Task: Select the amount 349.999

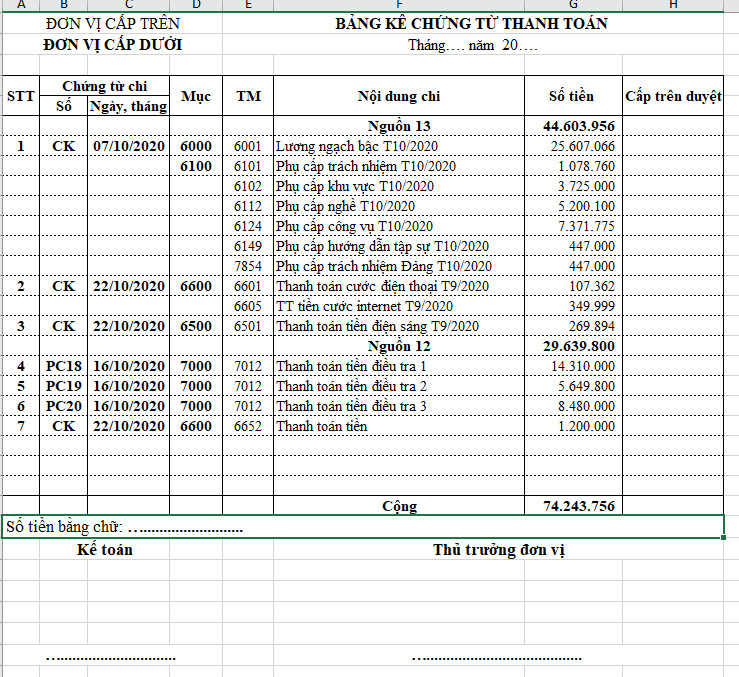Action: click(573, 306)
